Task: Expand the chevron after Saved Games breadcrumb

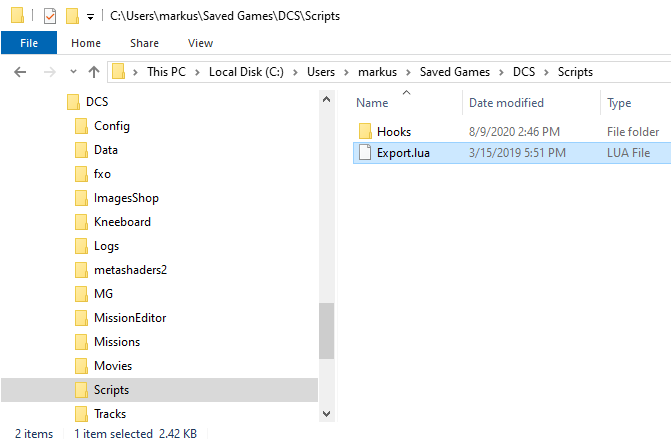Action: click(501, 72)
